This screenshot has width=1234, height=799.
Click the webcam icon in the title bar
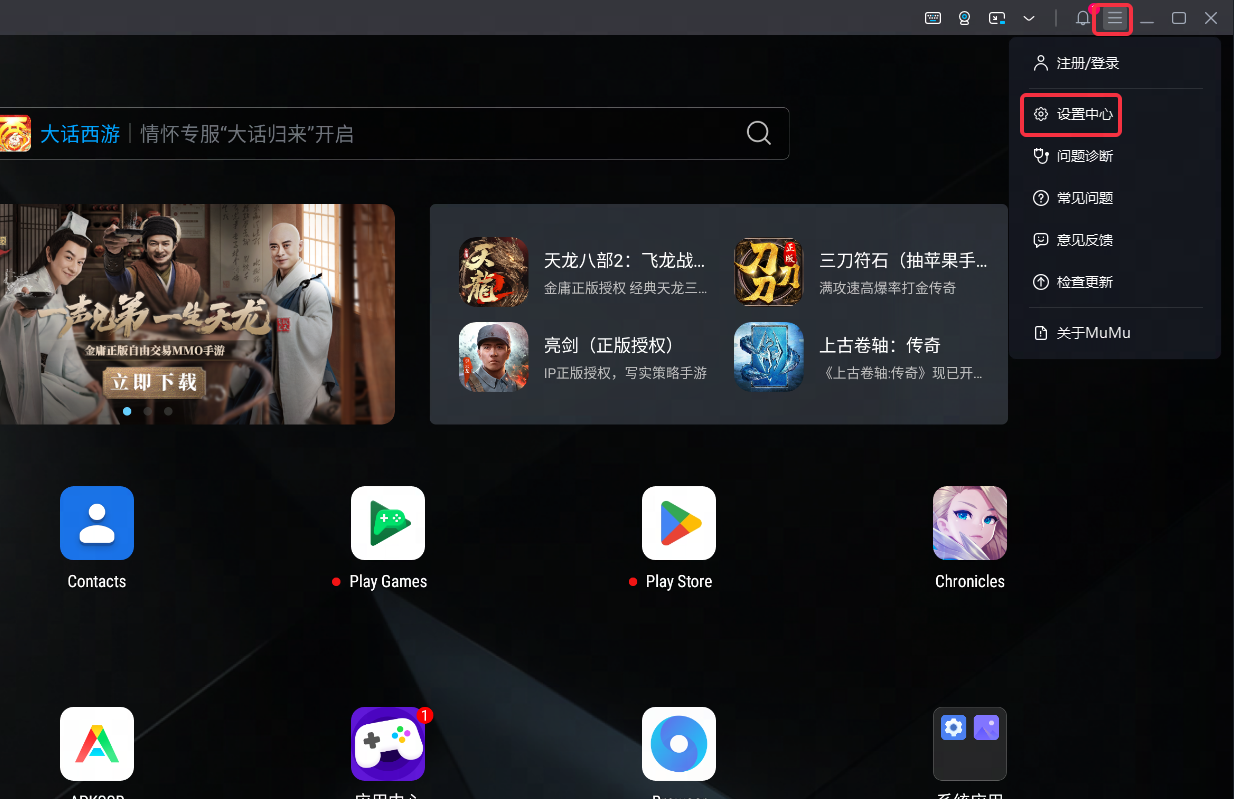coord(965,18)
